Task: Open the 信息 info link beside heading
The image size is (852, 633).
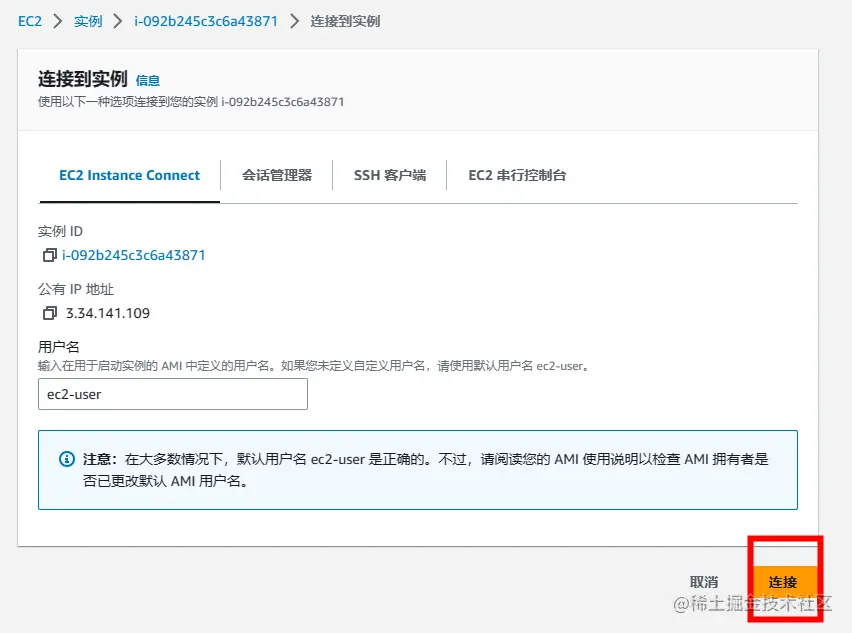Action: pyautogui.click(x=148, y=81)
